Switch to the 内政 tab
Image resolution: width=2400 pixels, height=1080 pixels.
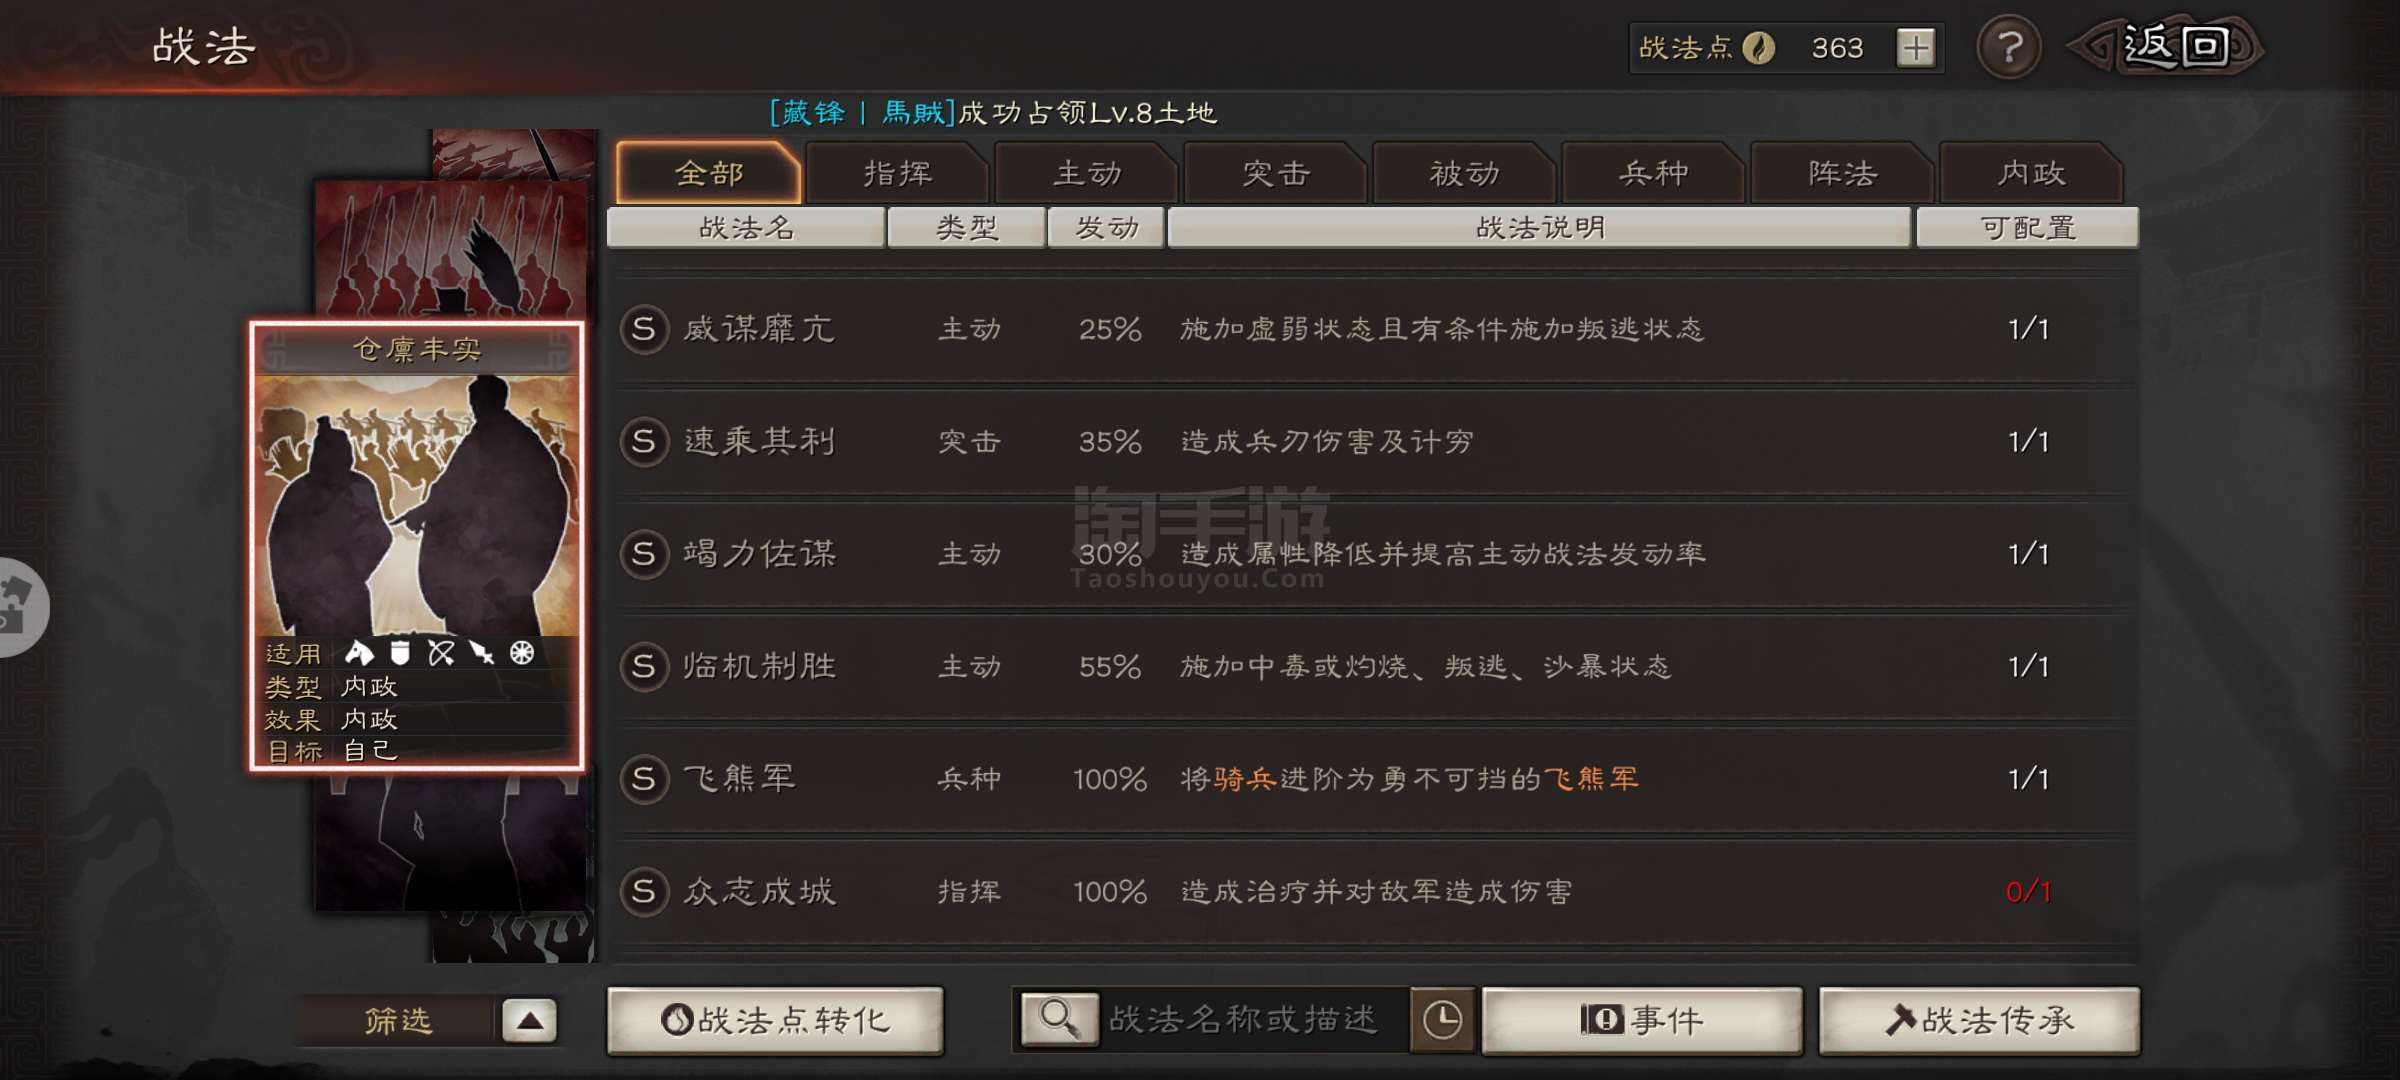(x=2030, y=174)
